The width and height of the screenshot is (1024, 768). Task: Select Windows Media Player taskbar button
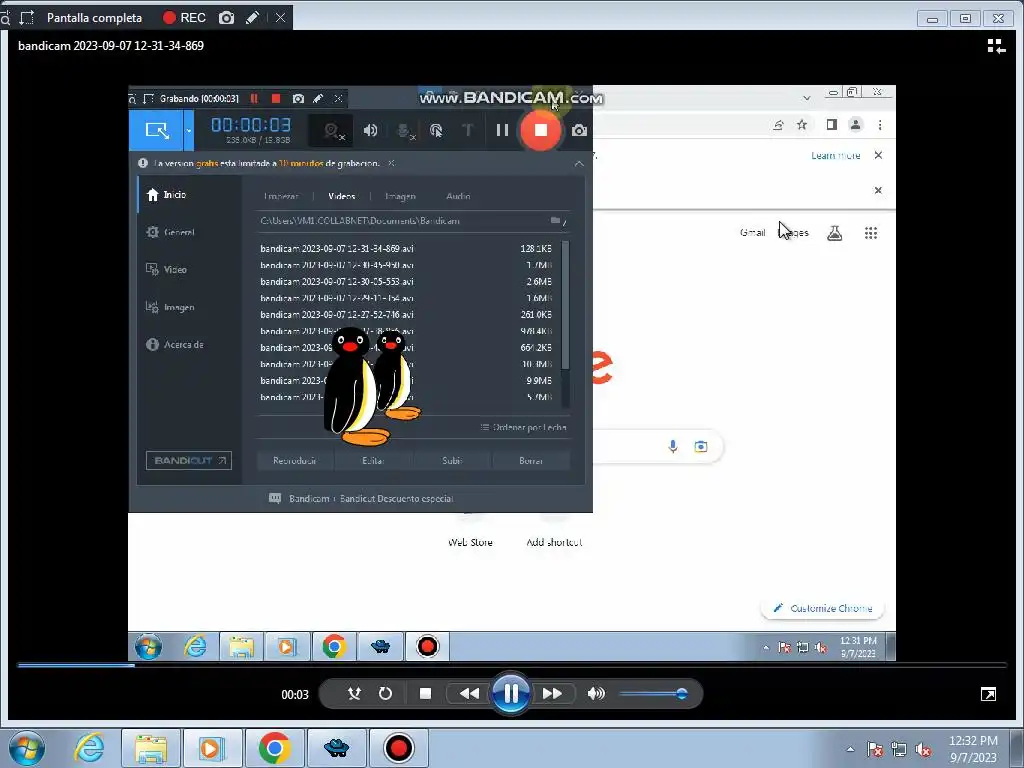pos(212,748)
